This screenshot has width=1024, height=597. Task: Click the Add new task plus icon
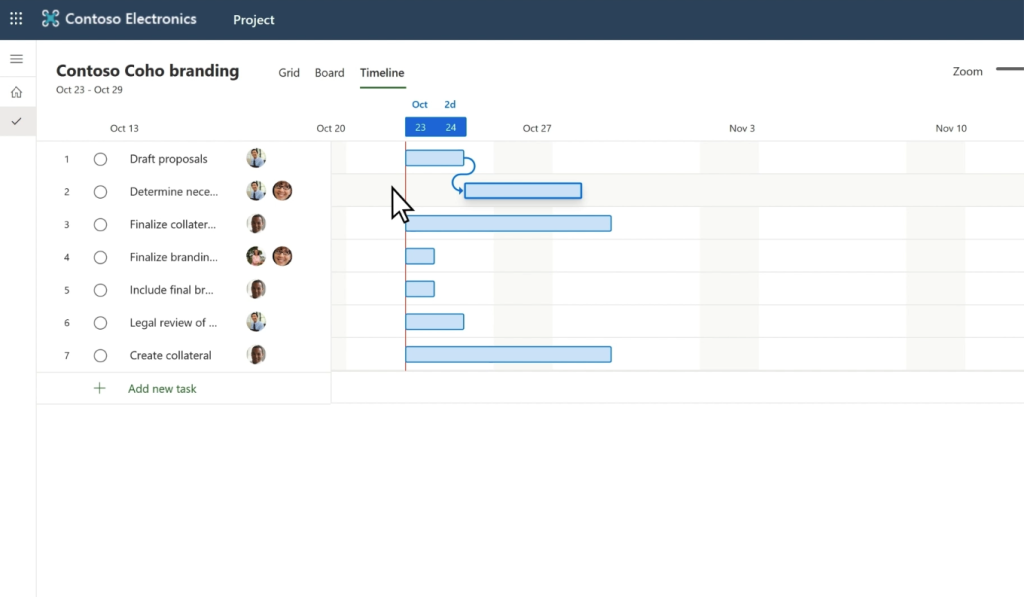tap(99, 388)
